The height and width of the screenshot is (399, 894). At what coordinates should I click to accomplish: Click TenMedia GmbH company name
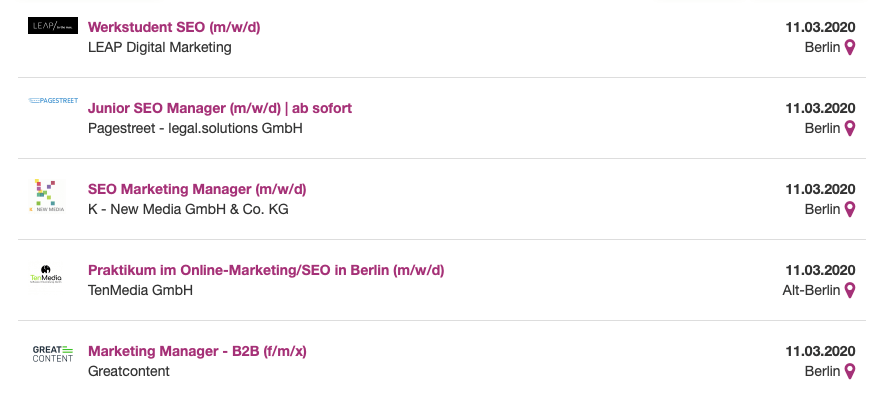[140, 290]
